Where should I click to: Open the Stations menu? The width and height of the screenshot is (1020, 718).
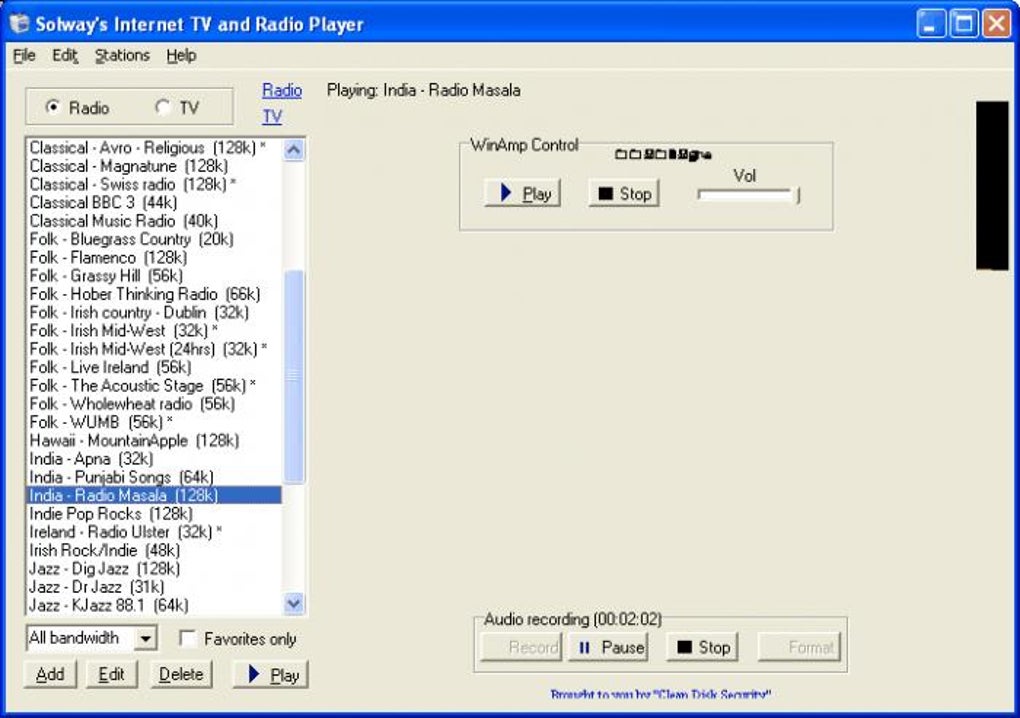tap(122, 56)
